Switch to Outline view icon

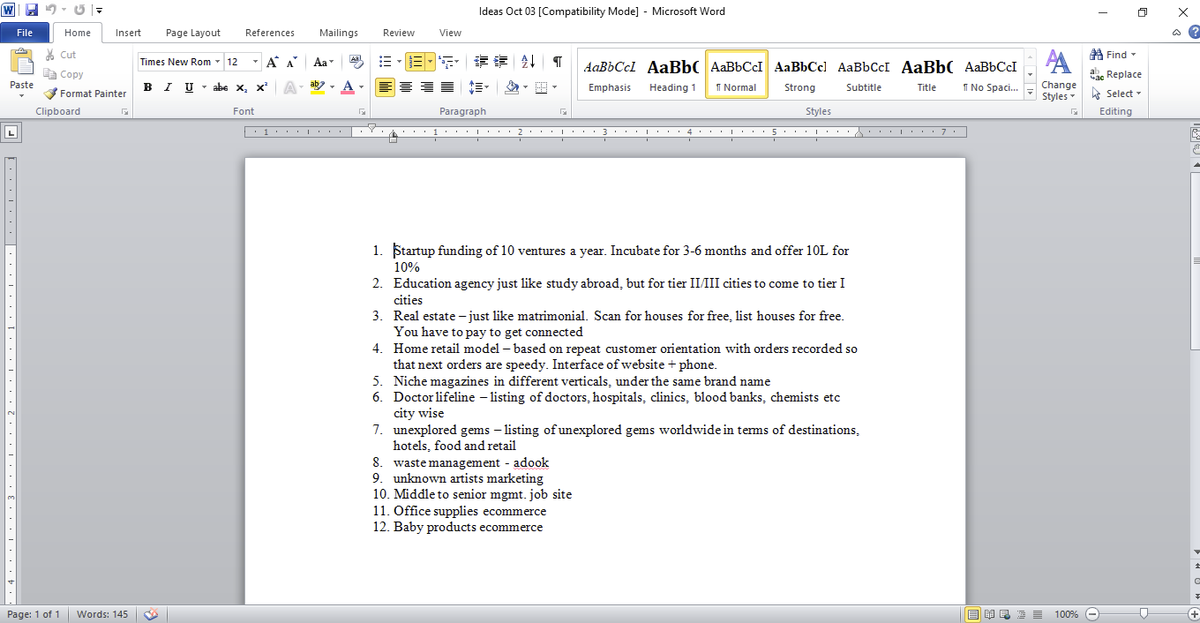1022,614
